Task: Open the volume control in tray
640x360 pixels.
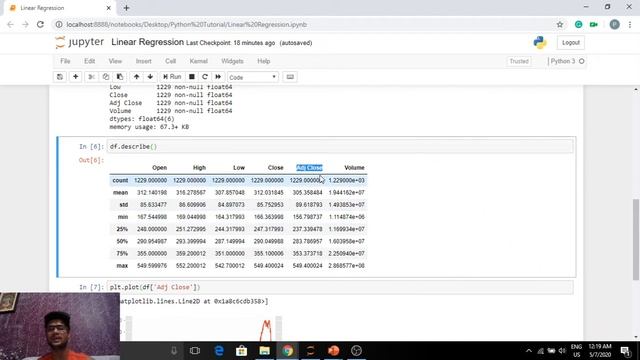Action: [562, 351]
